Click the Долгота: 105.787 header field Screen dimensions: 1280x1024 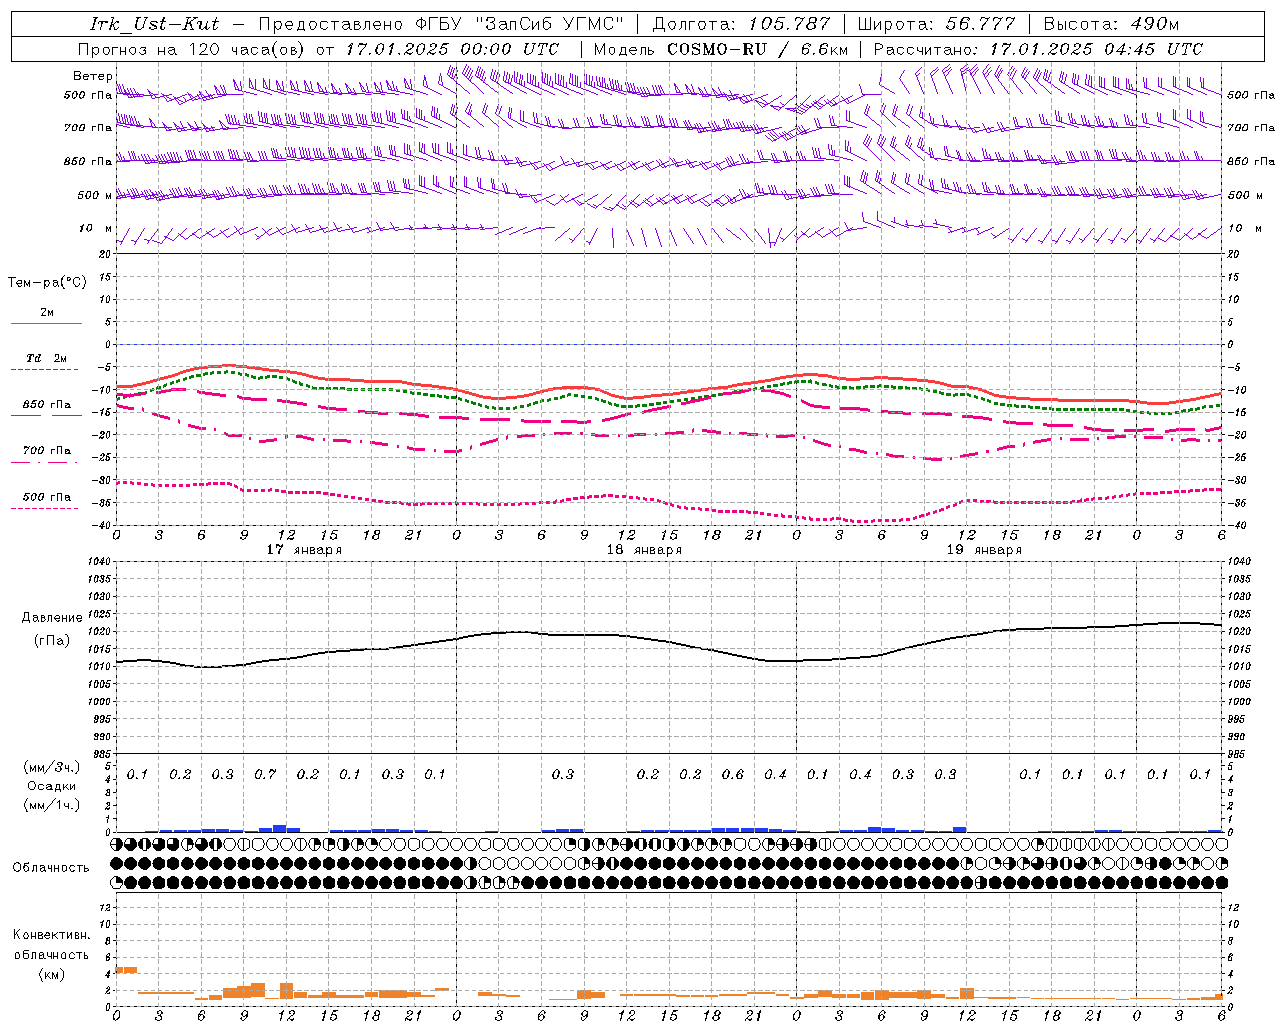click(741, 24)
